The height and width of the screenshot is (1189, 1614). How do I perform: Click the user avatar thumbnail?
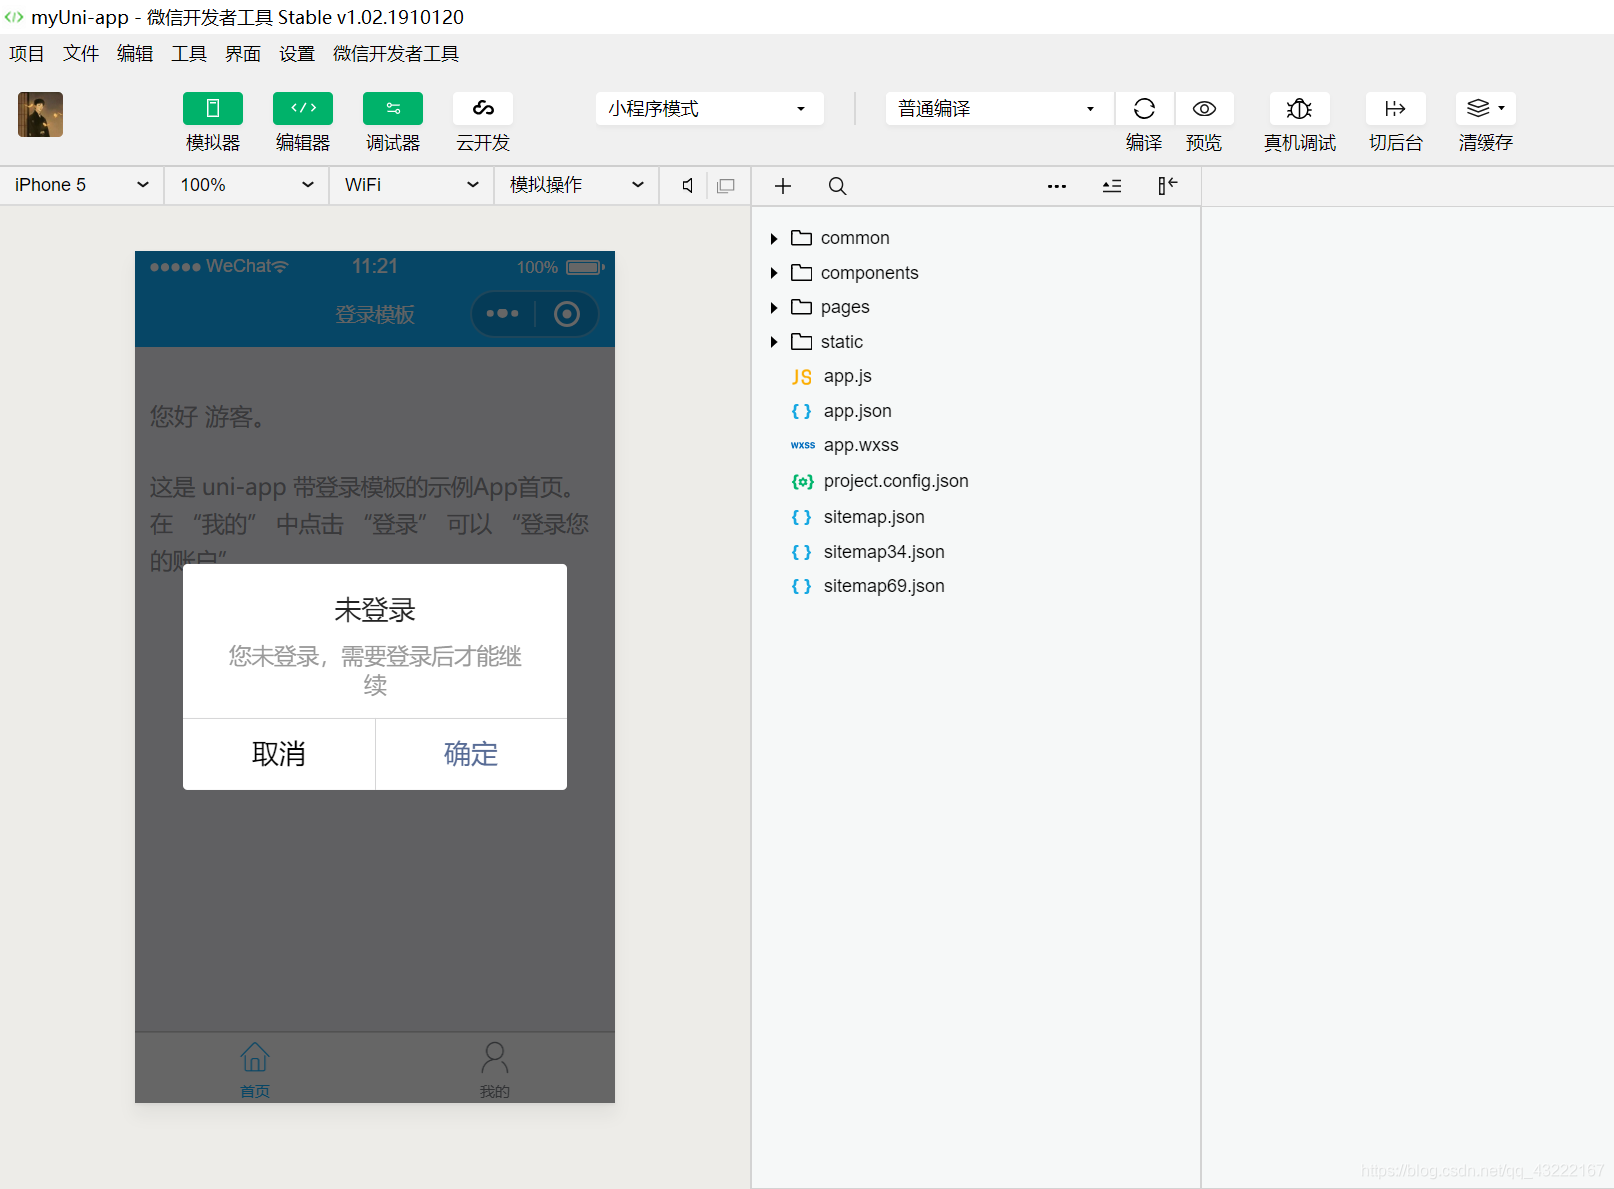(40, 114)
